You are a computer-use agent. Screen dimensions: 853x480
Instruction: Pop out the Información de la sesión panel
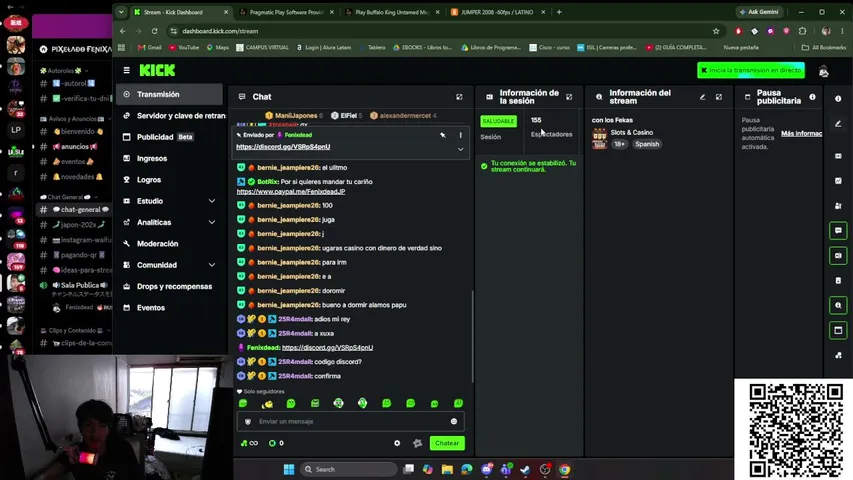(569, 97)
